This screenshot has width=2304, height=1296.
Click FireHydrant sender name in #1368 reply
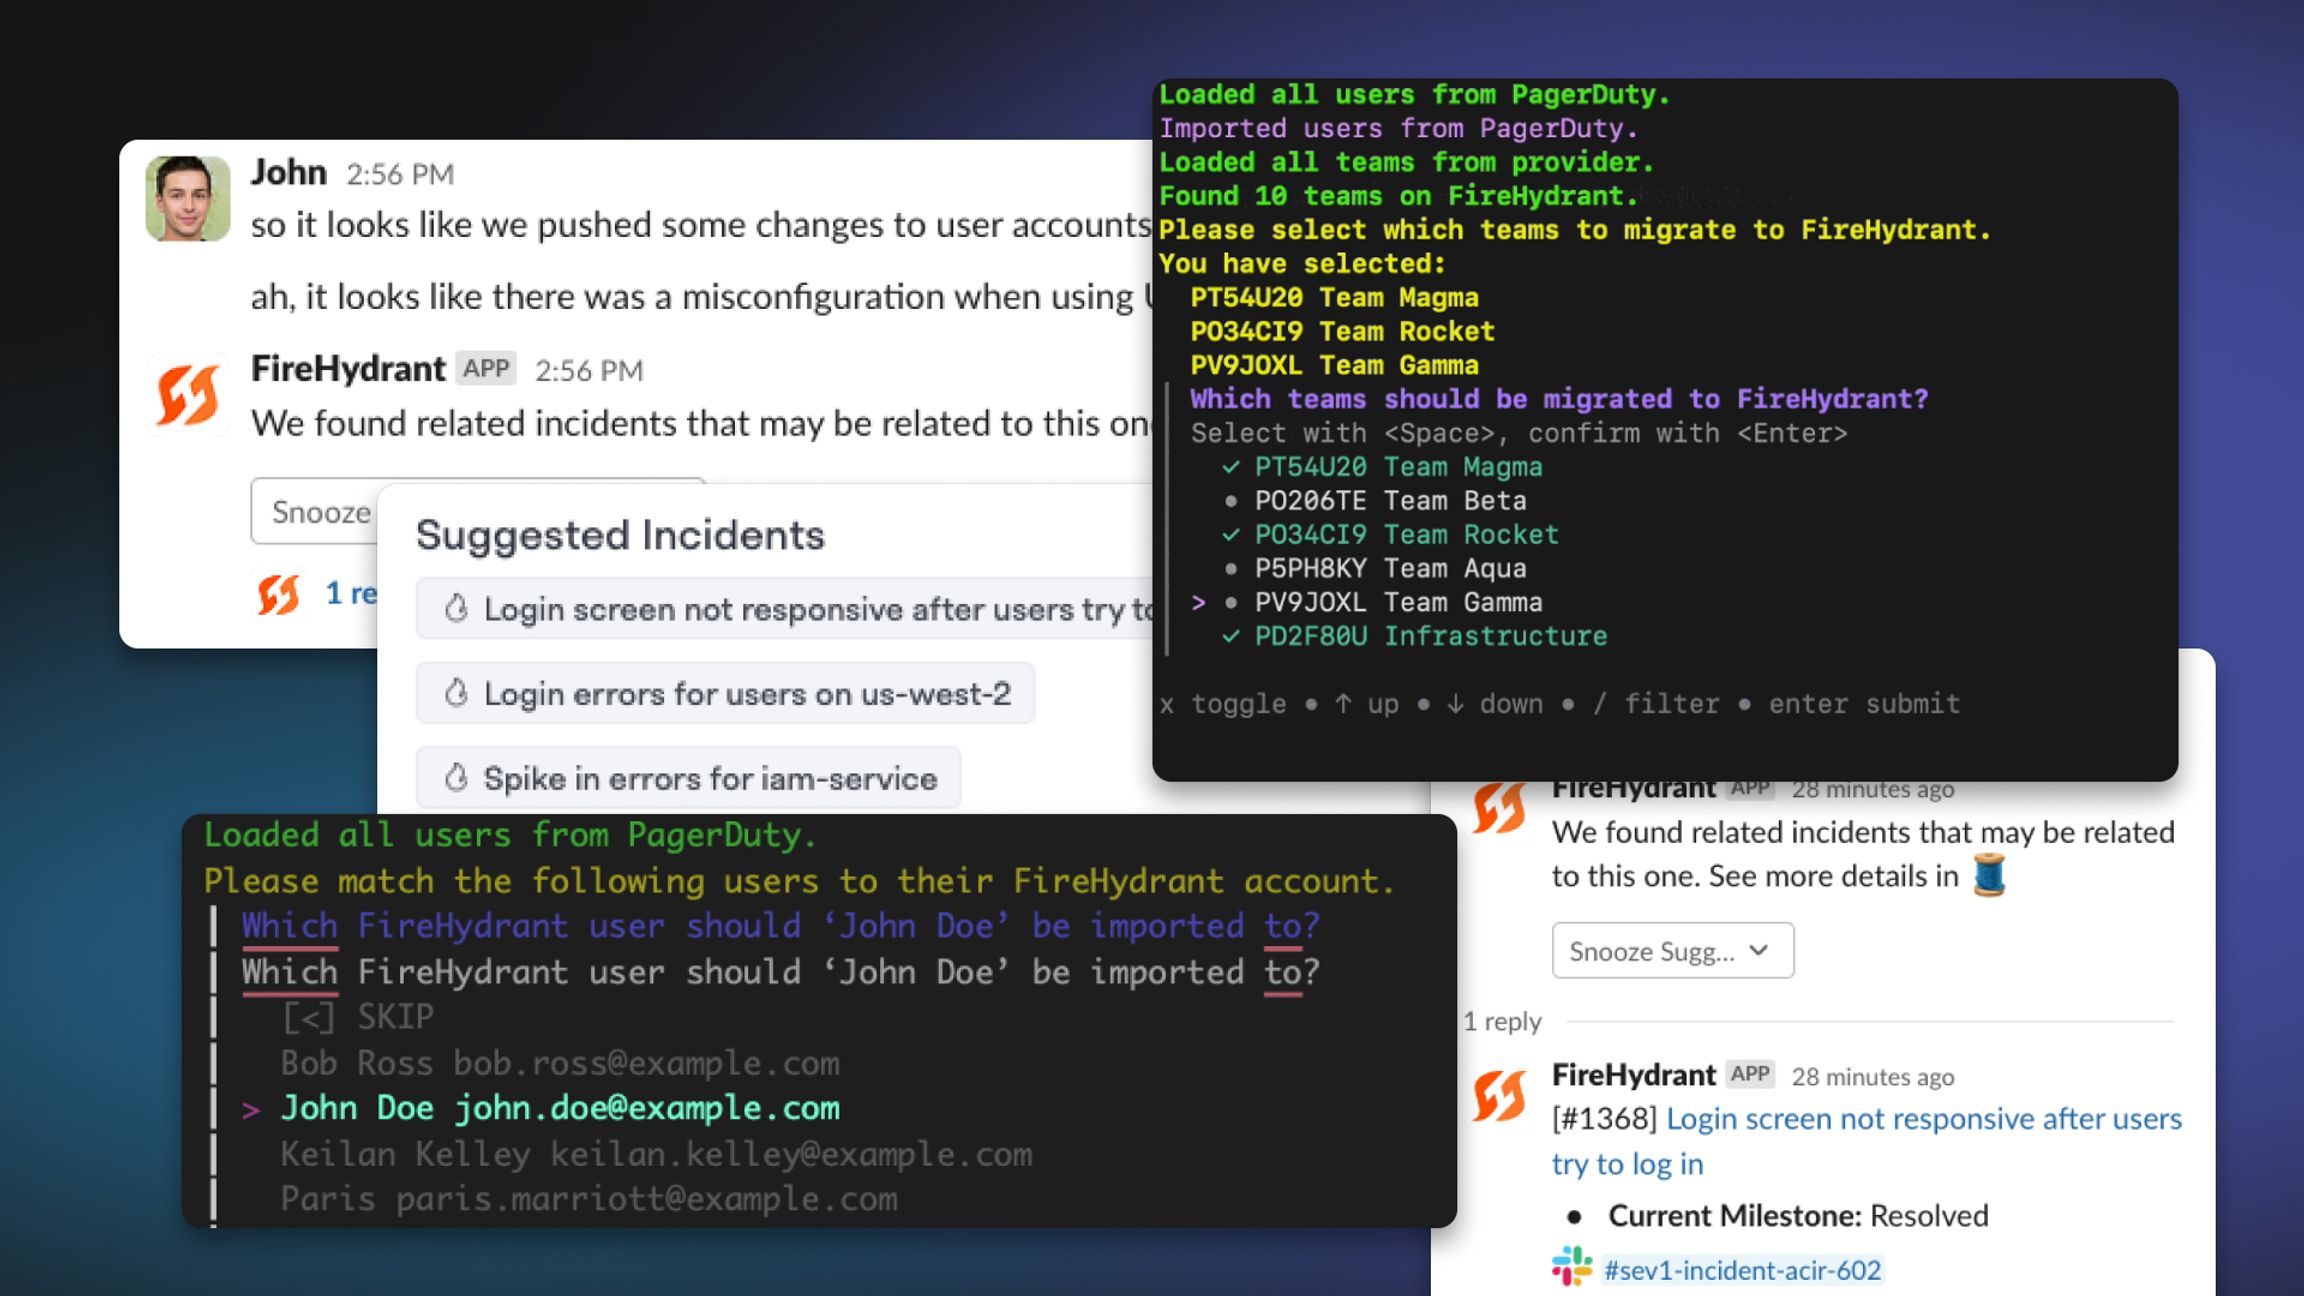click(1633, 1075)
